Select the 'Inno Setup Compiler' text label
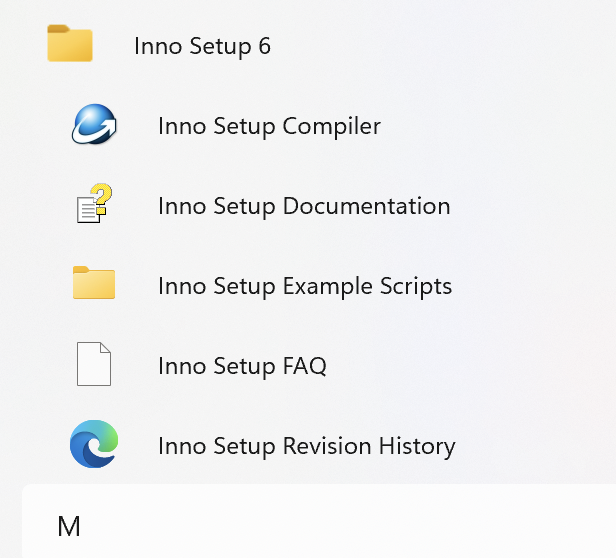Image resolution: width=616 pixels, height=558 pixels. tap(269, 127)
